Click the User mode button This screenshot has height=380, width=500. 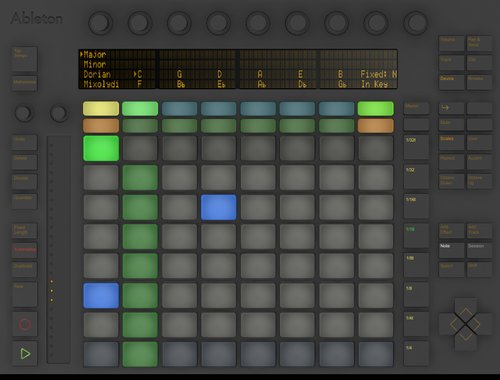coord(479,143)
